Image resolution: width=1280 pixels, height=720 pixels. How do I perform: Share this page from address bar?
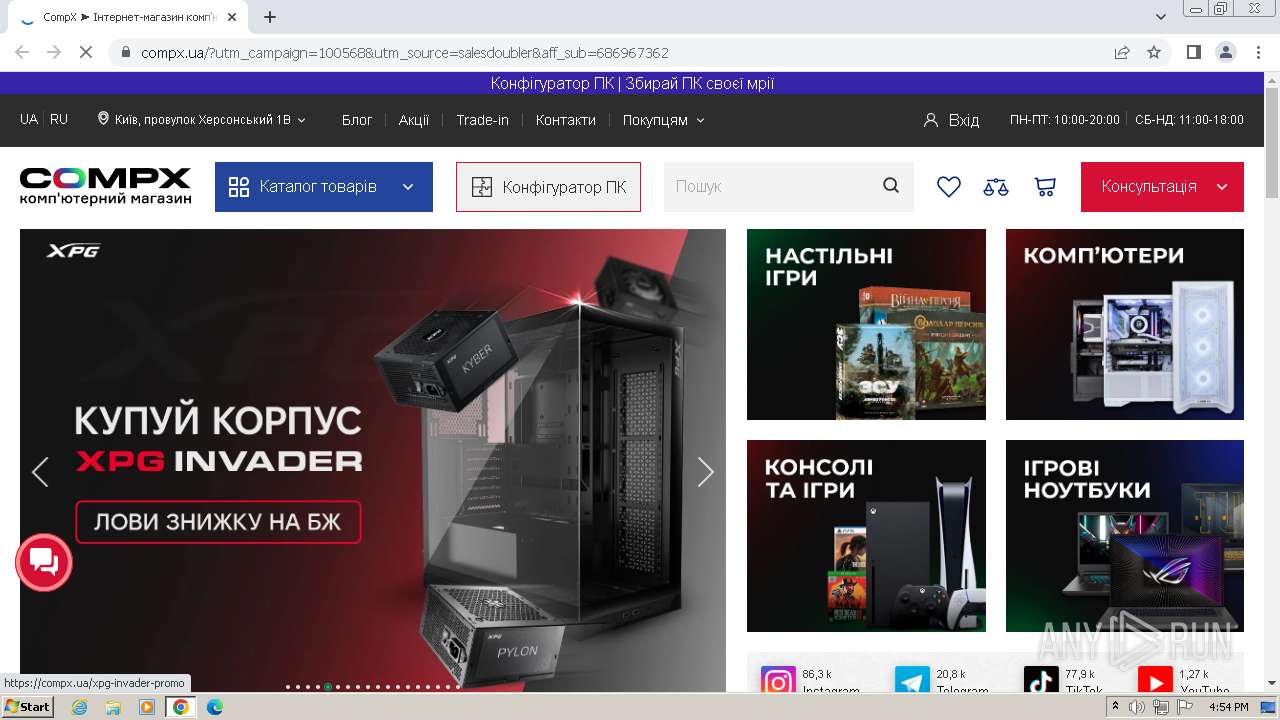(x=1122, y=52)
